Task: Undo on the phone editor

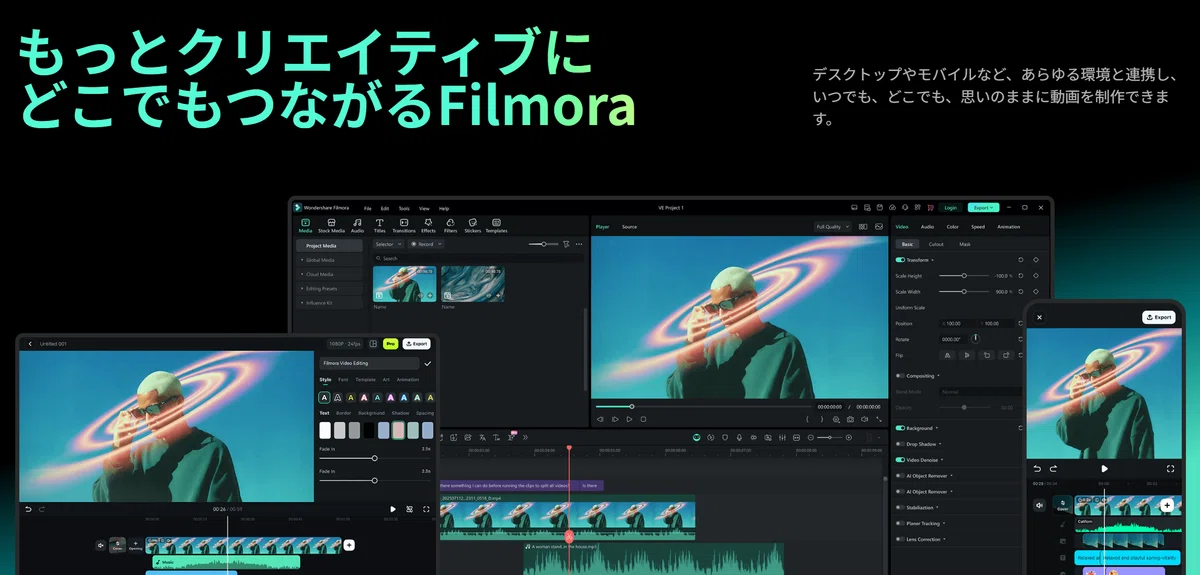Action: coord(1037,468)
